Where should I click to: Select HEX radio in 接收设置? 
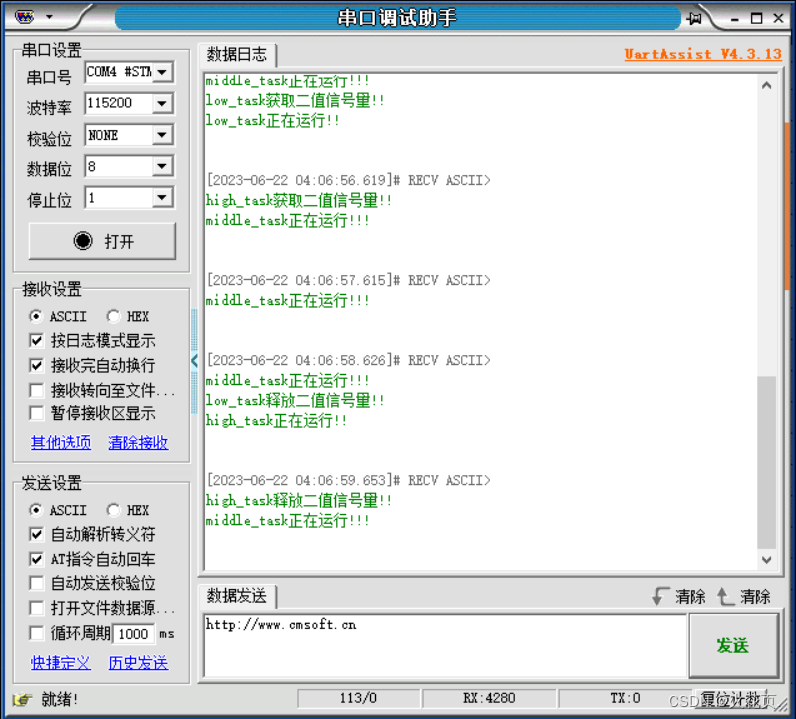(x=113, y=316)
